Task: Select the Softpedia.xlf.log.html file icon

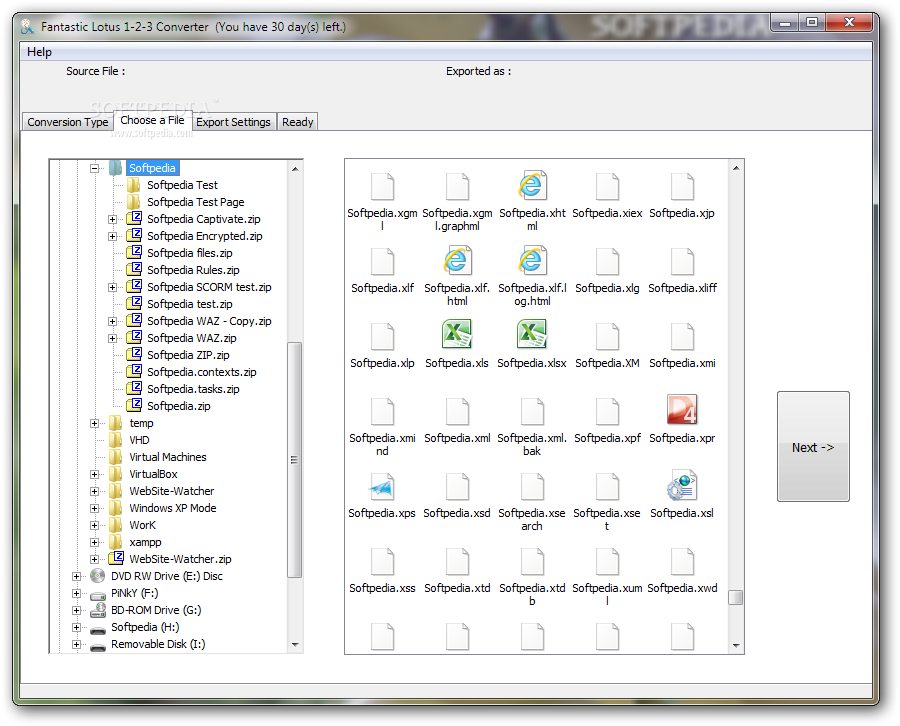Action: (532, 261)
